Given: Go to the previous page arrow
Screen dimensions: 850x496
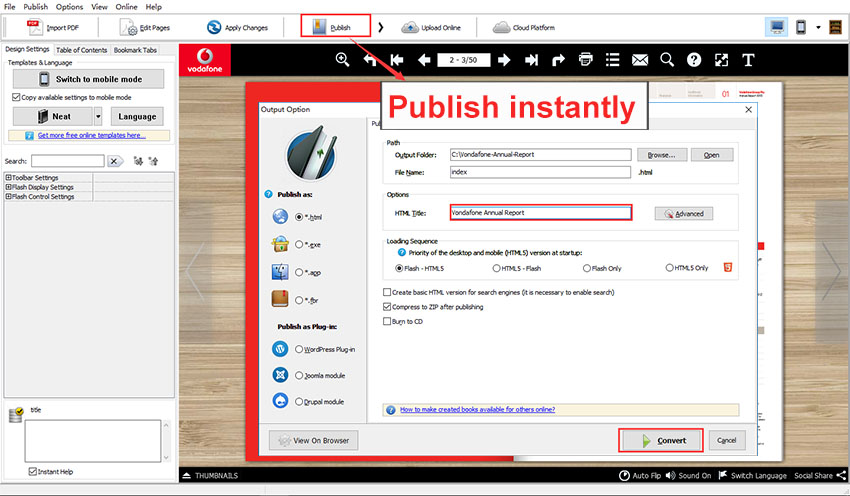Looking at the screenshot, I should coord(424,60).
